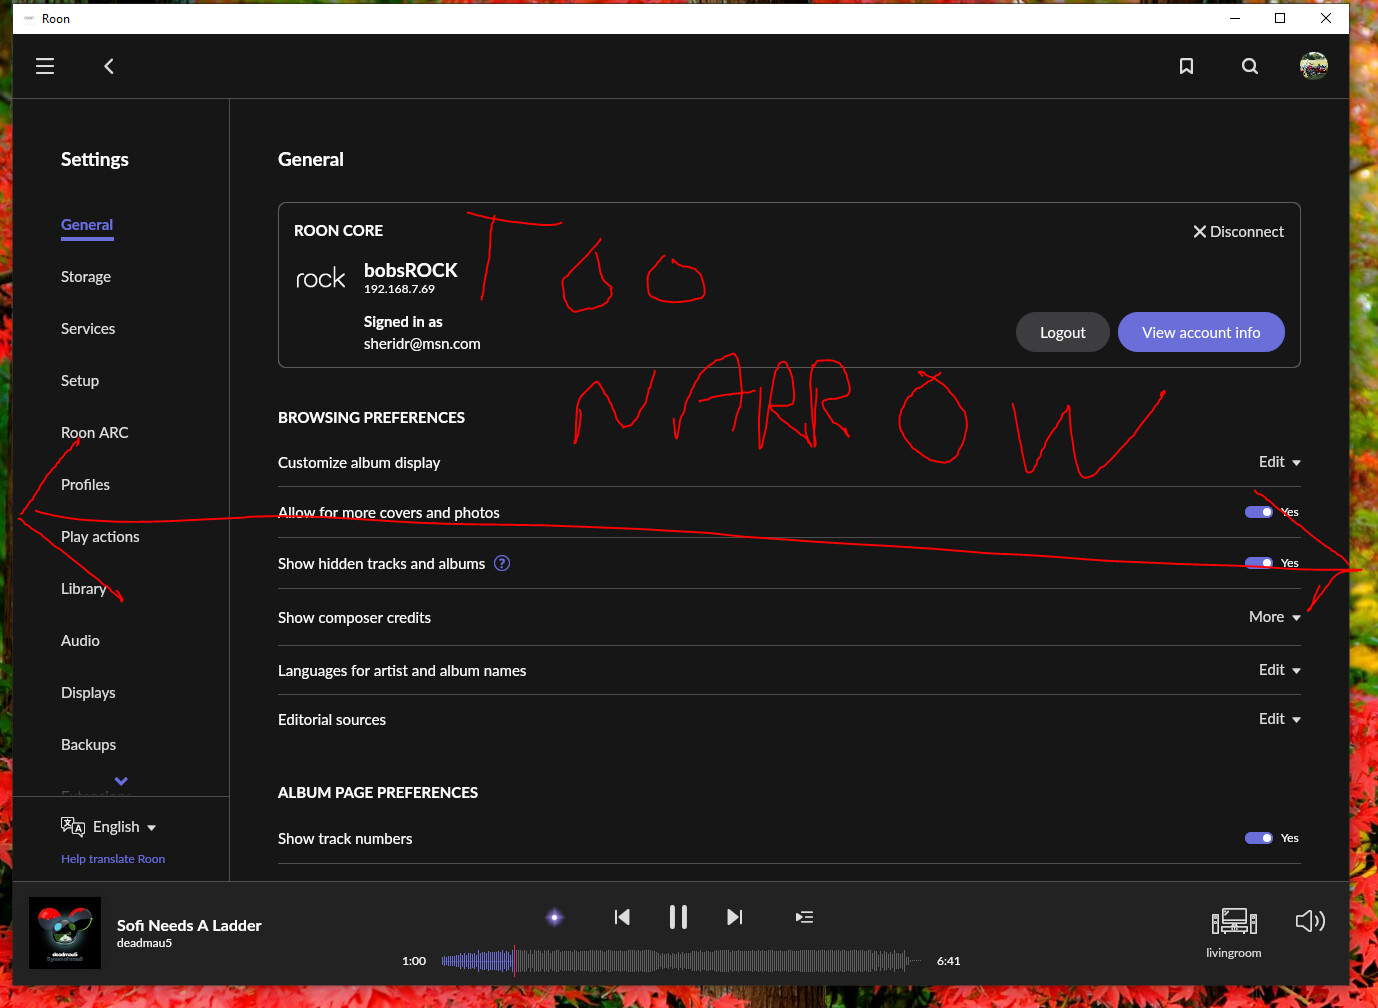Screen dimensions: 1378x1008
Task: Open the Displays settings section
Action: pos(88,693)
